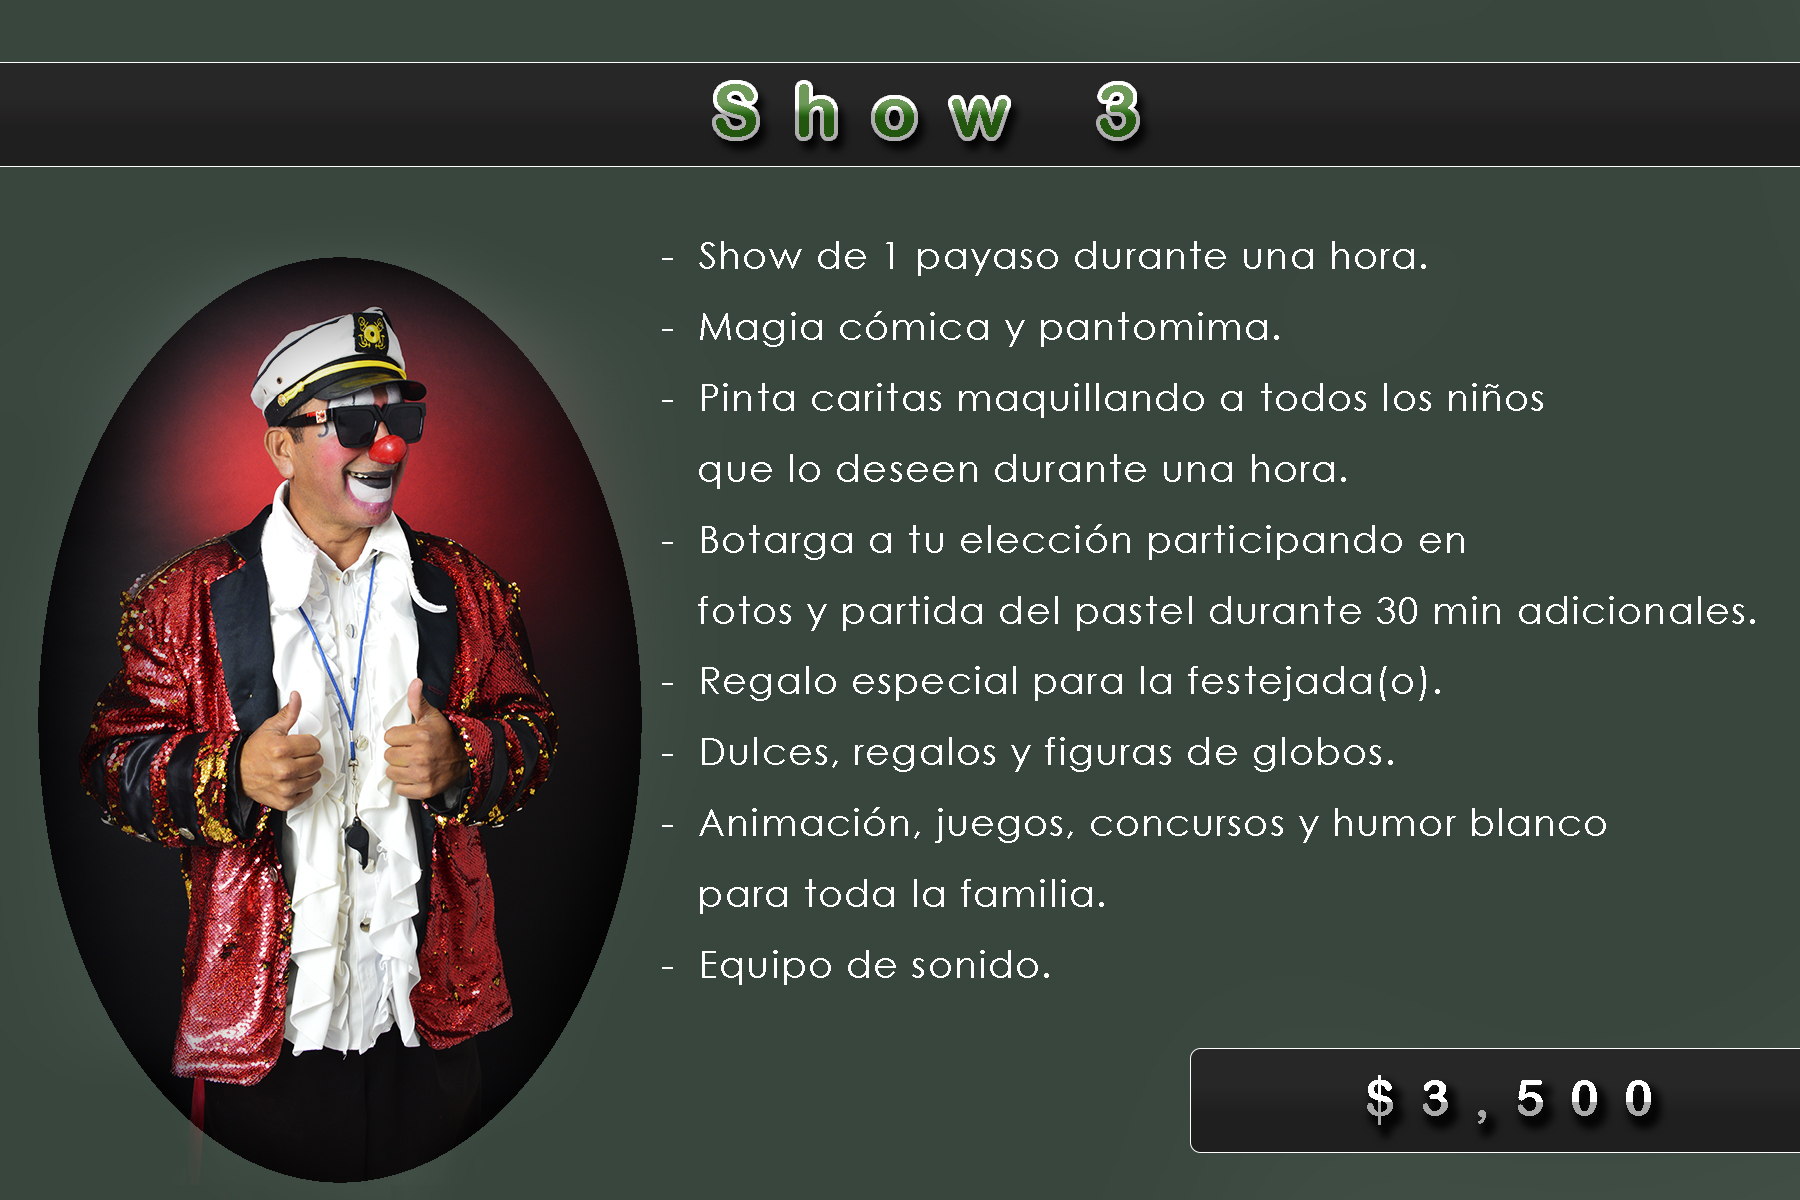Click 'fotos y partida del pastel' line

[1226, 612]
